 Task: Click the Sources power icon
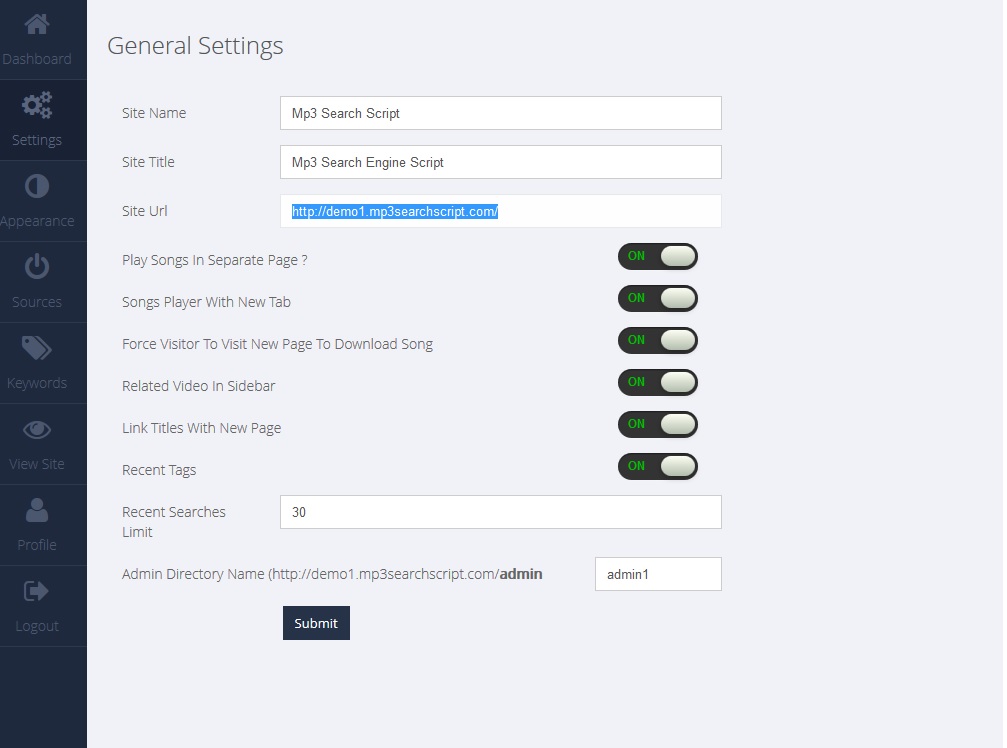pyautogui.click(x=37, y=267)
